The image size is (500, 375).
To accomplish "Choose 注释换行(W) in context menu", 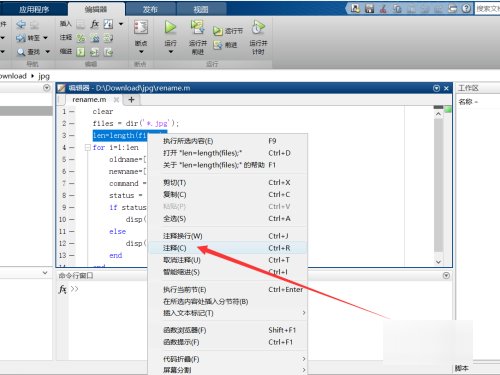I will (227, 236).
